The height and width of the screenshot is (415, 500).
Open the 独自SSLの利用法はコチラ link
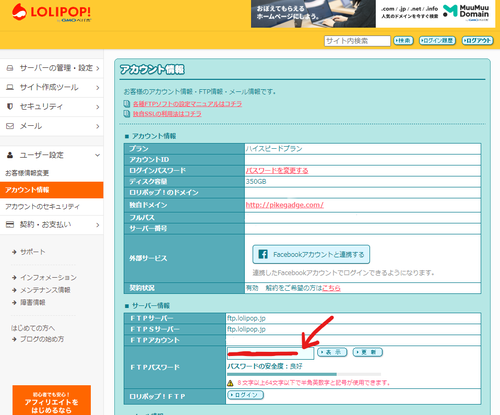[x=167, y=114]
